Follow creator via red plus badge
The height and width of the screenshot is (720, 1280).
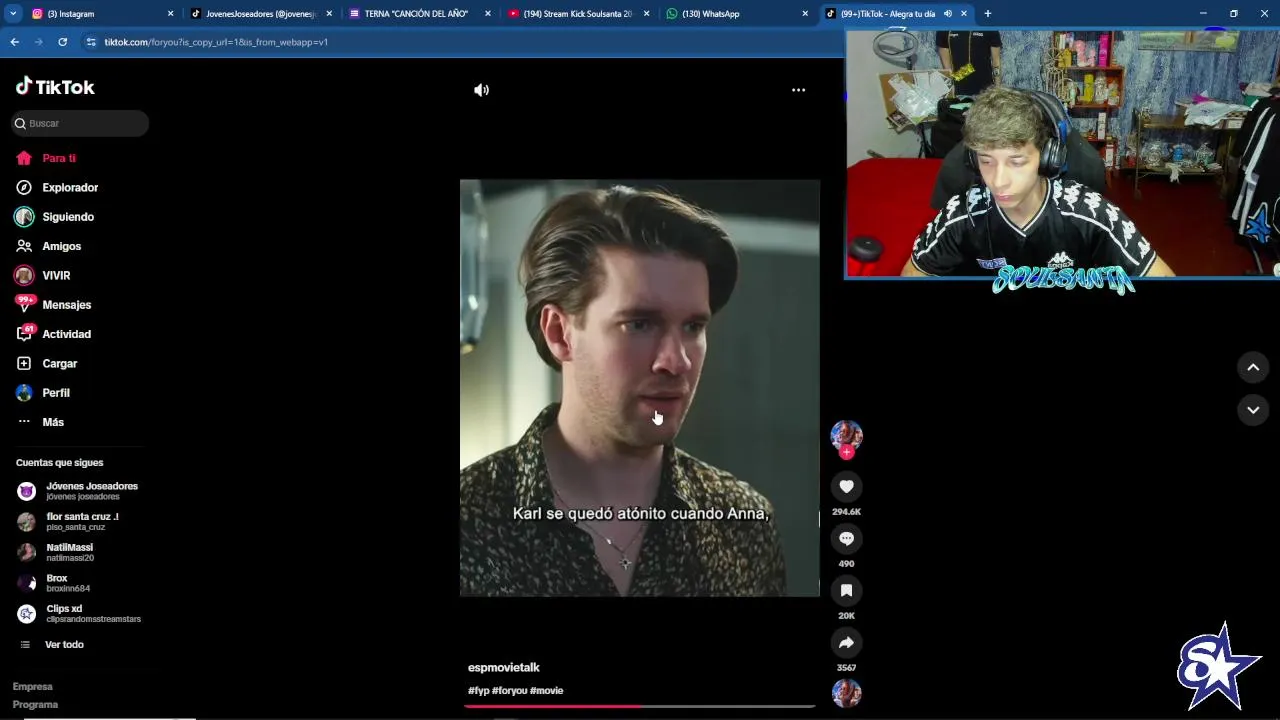[846, 453]
